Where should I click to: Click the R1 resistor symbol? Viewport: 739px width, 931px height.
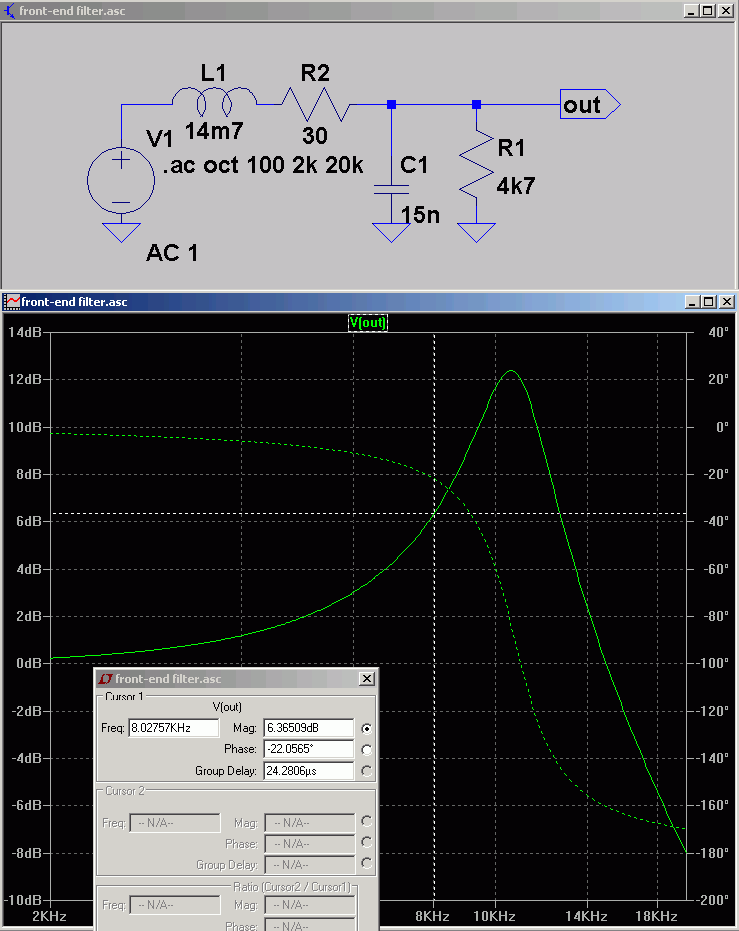click(x=477, y=169)
